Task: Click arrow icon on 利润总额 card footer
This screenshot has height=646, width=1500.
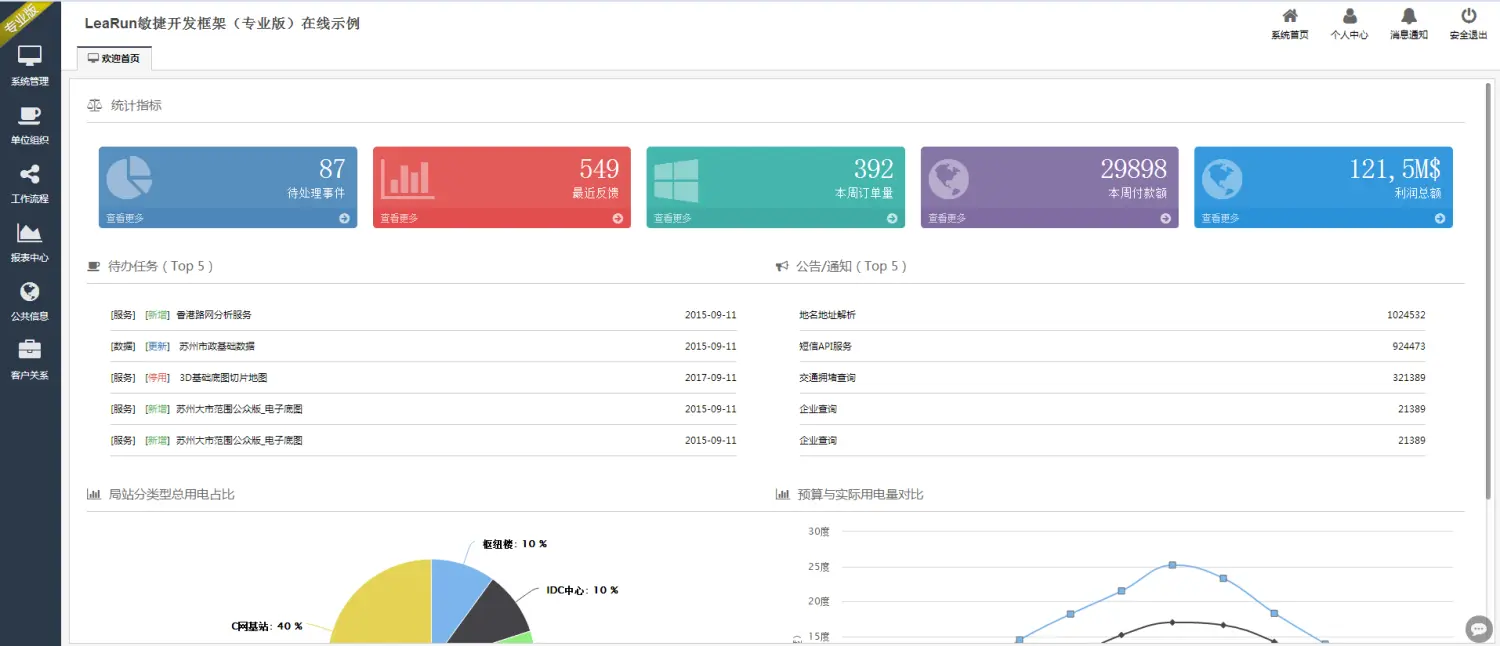Action: click(x=1440, y=218)
